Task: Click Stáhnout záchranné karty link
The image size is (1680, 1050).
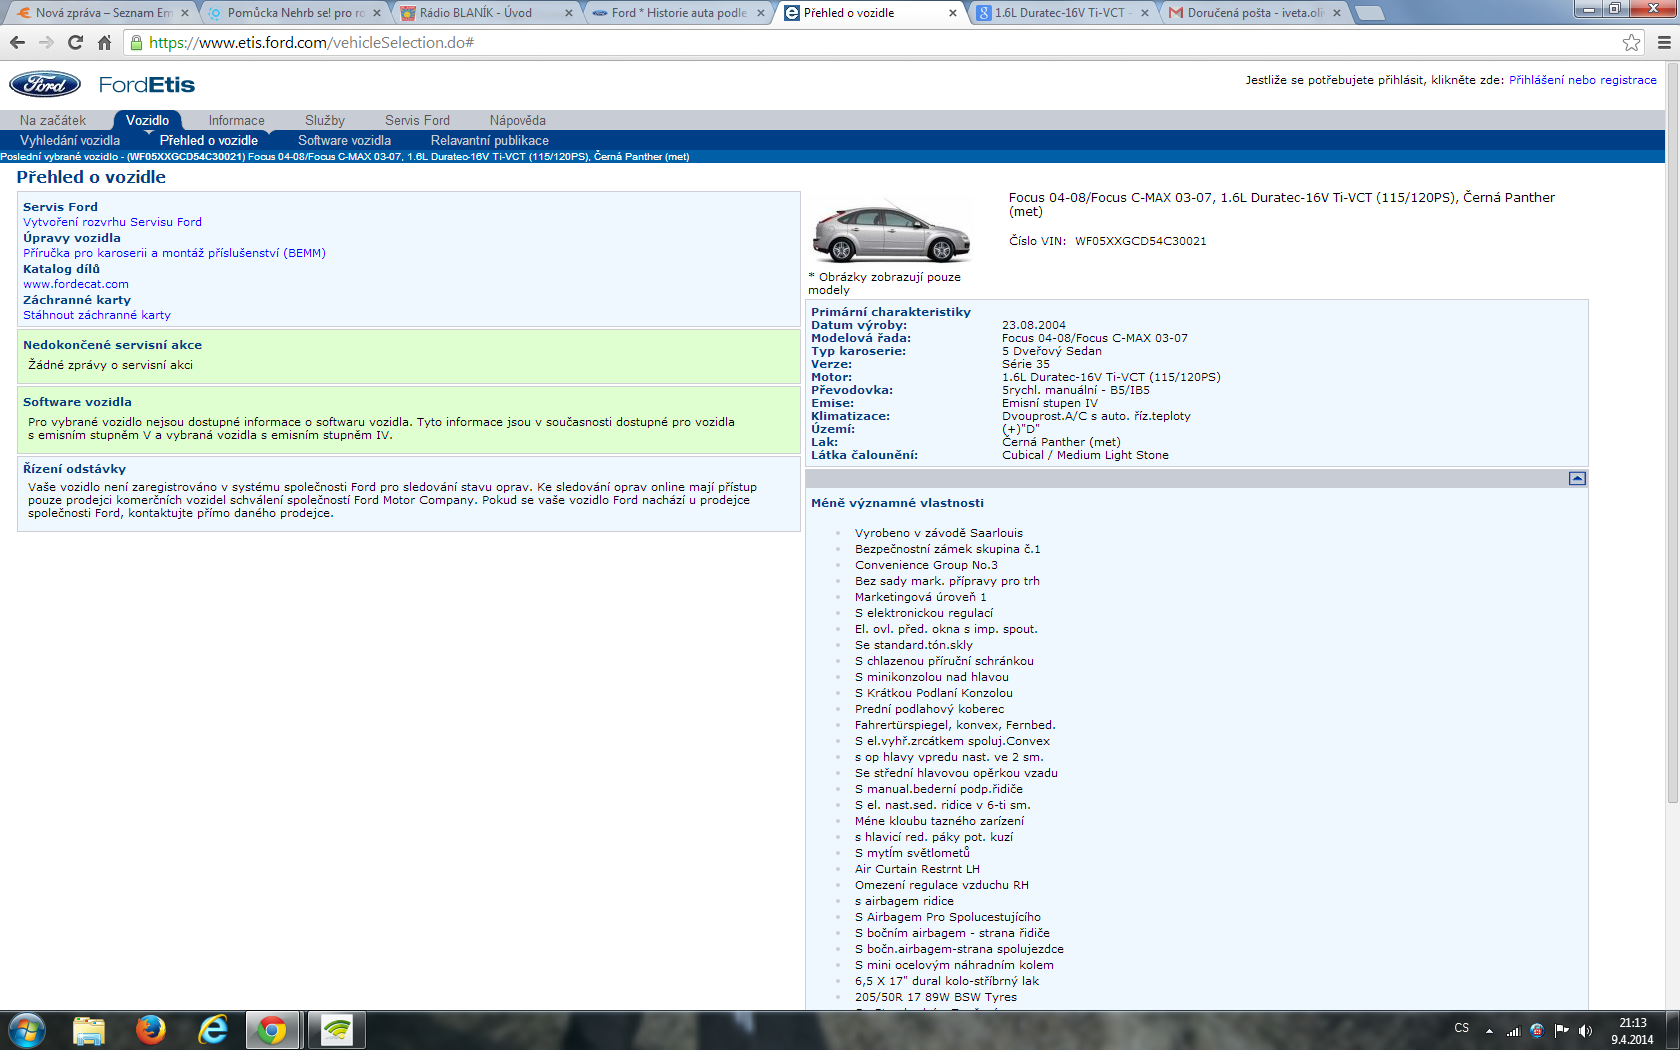Action: click(97, 315)
